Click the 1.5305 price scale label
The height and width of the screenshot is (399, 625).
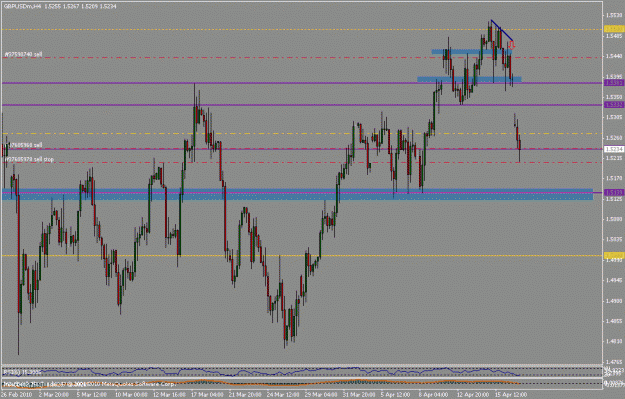[614, 117]
